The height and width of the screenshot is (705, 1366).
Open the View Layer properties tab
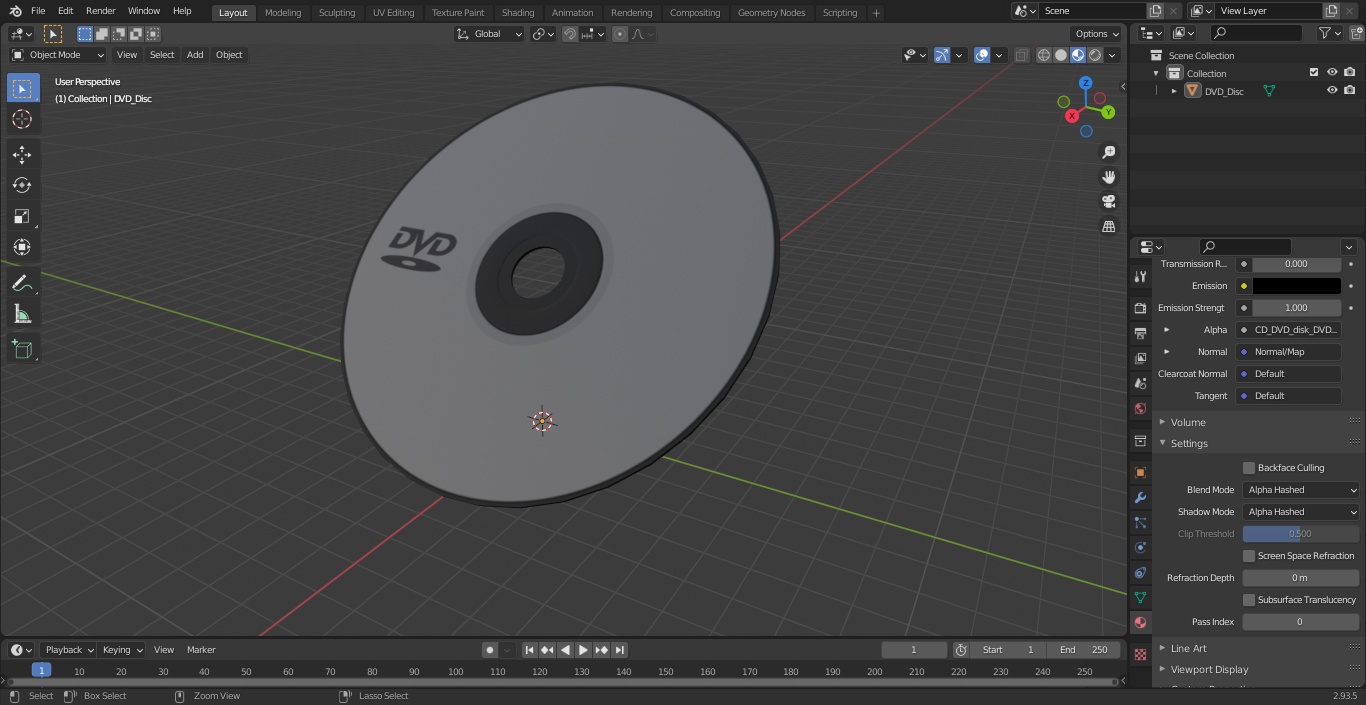click(x=1140, y=358)
